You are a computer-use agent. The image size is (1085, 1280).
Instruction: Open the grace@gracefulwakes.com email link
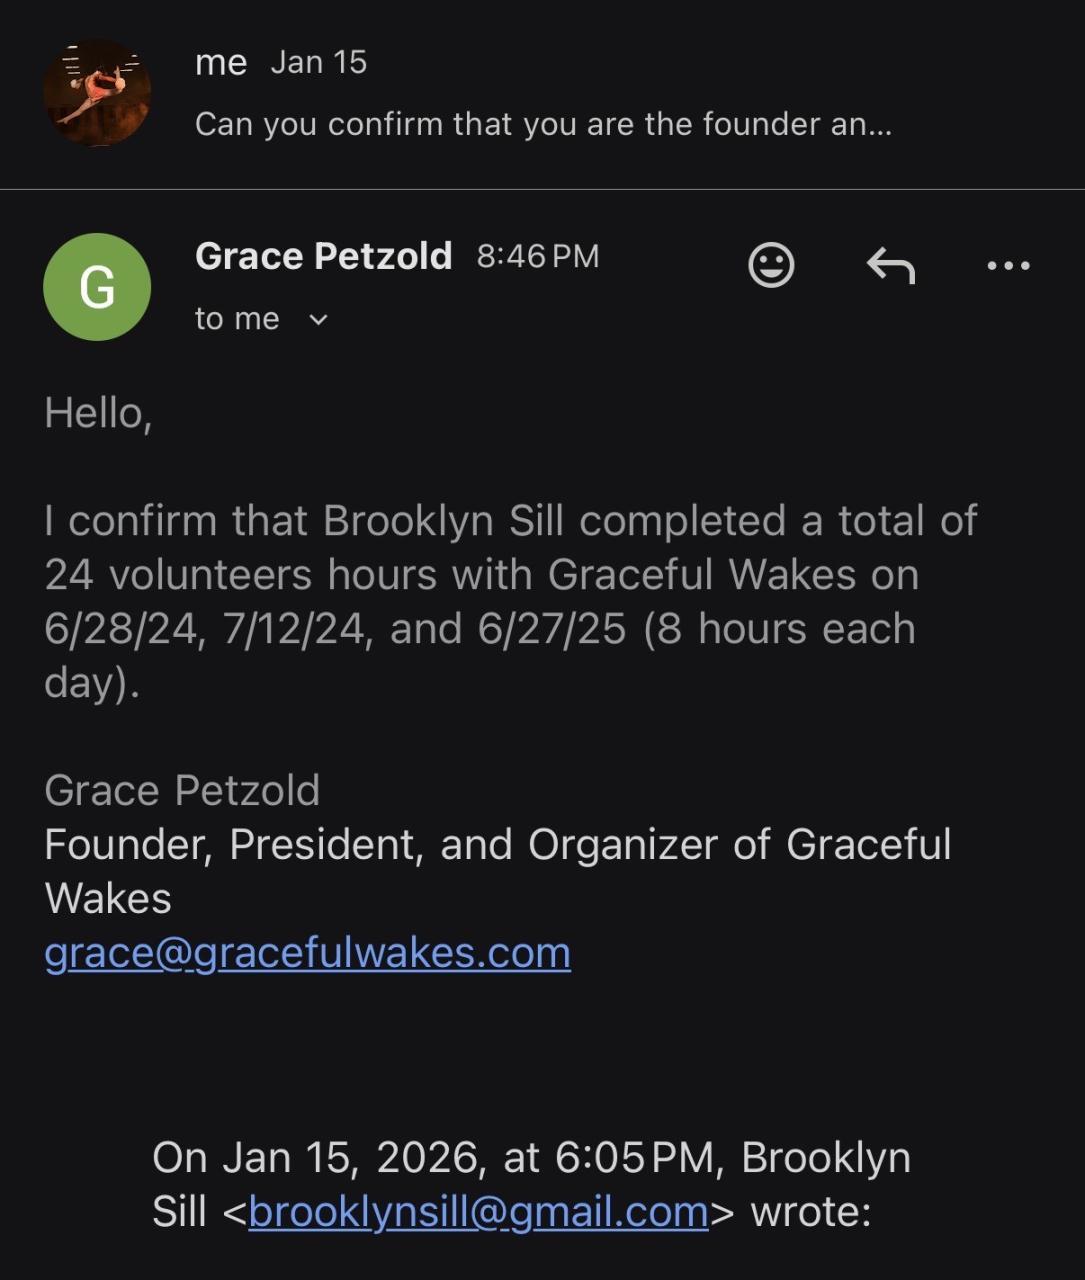pos(307,953)
